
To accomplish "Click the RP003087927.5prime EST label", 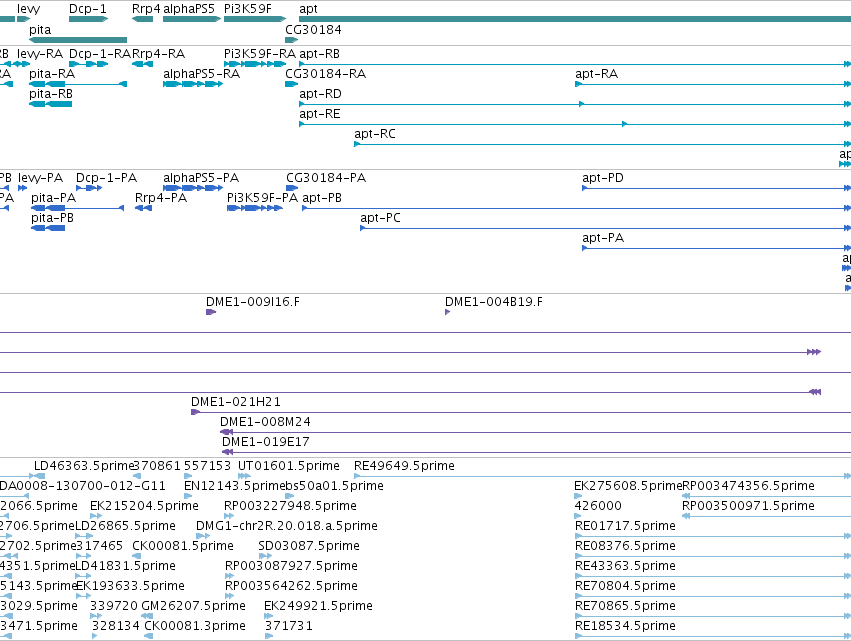I will (x=291, y=566).
